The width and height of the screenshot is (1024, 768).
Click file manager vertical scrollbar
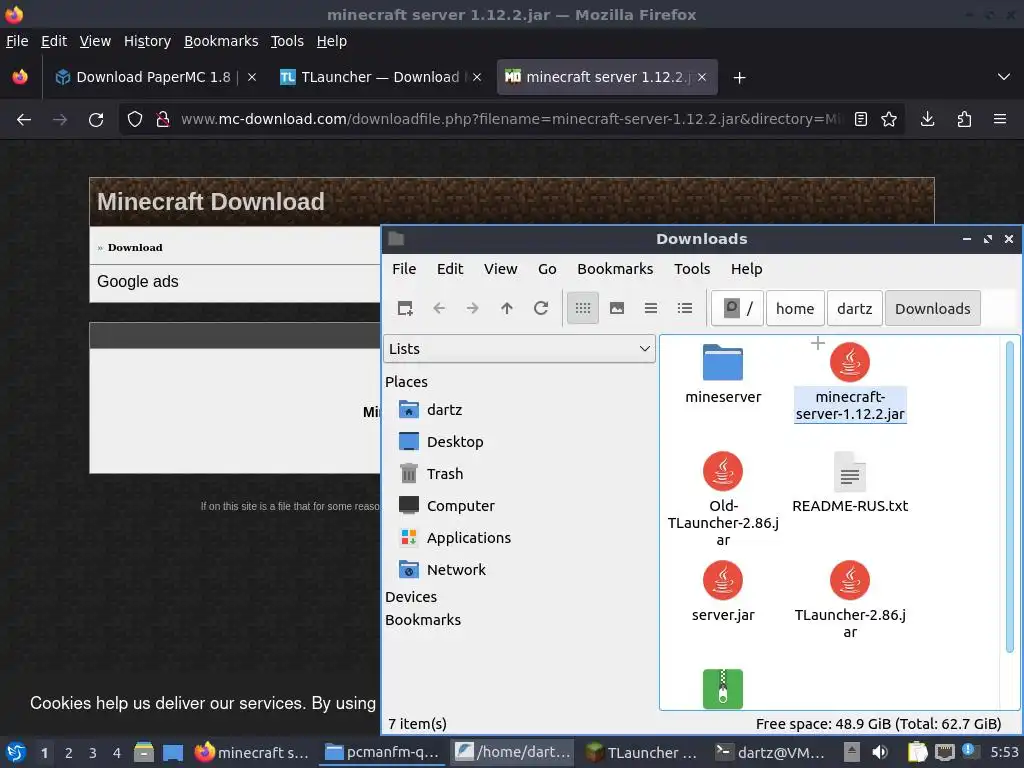[x=1010, y=496]
